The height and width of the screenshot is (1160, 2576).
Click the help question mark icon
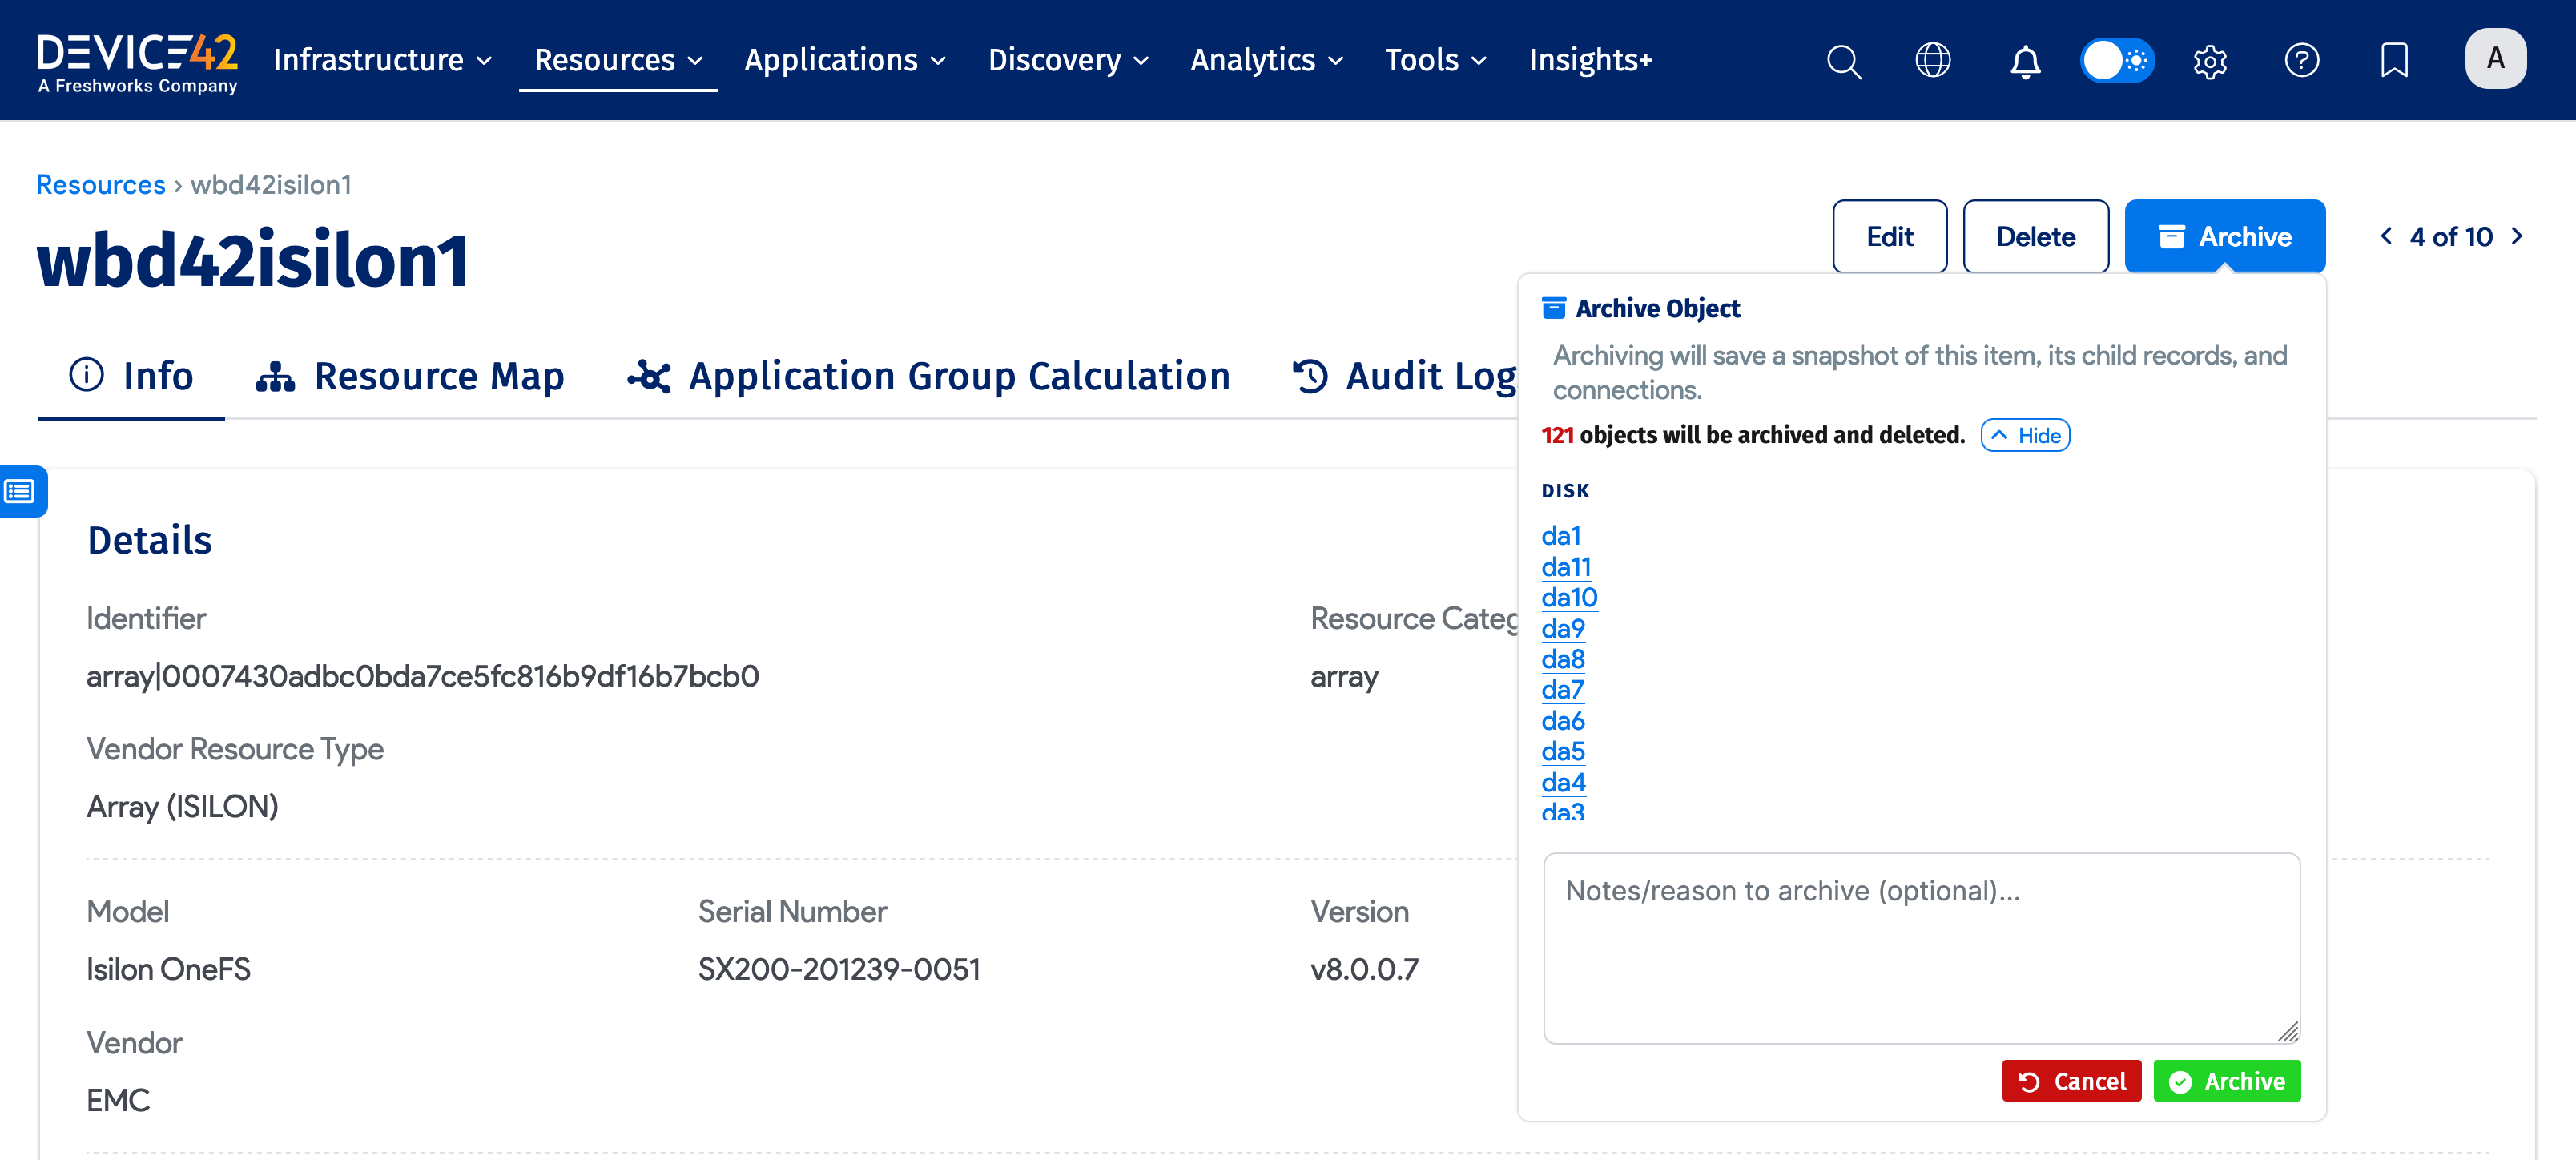[x=2301, y=60]
